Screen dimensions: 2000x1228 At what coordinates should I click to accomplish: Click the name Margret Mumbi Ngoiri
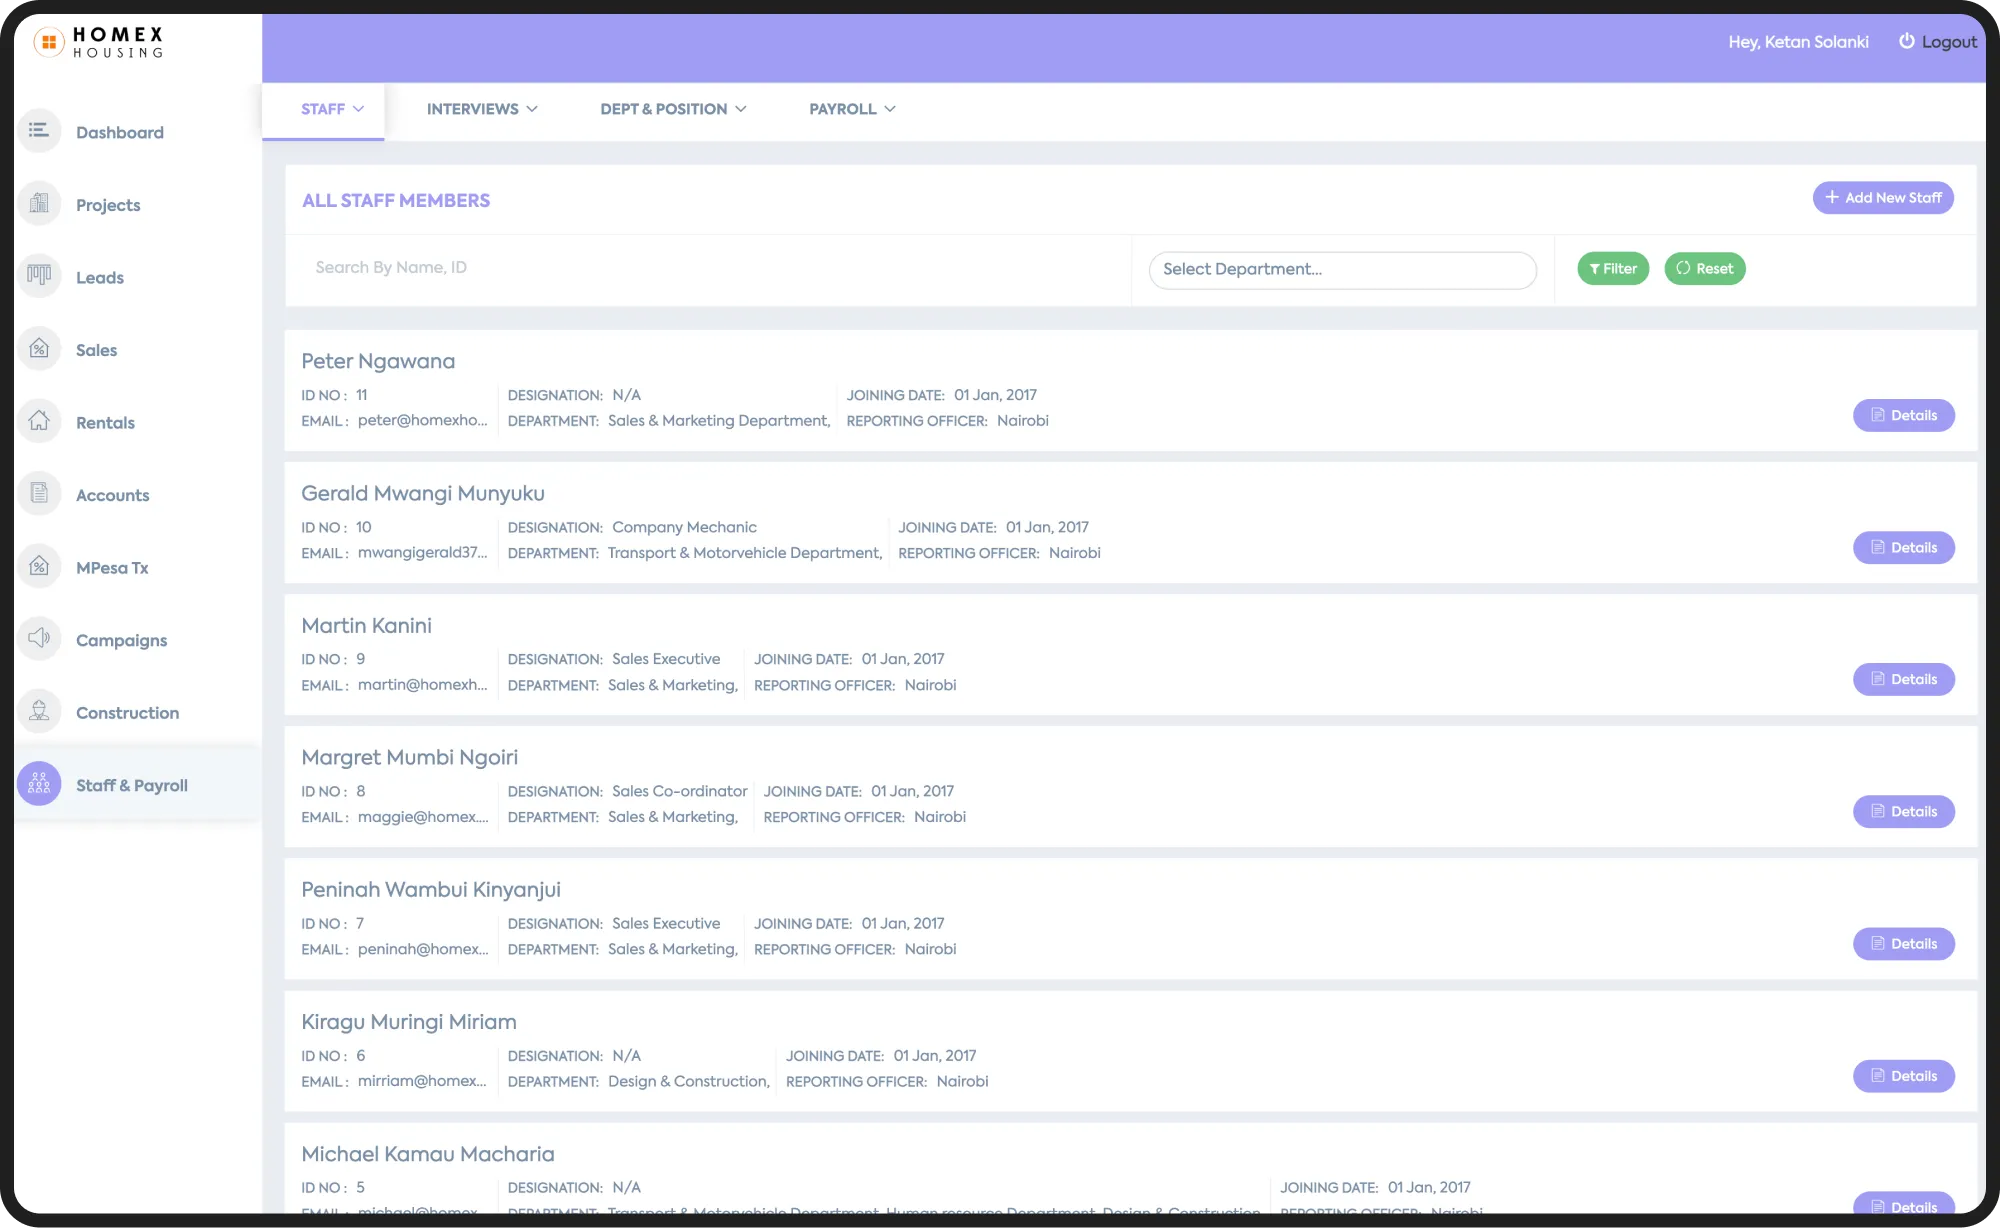(410, 757)
